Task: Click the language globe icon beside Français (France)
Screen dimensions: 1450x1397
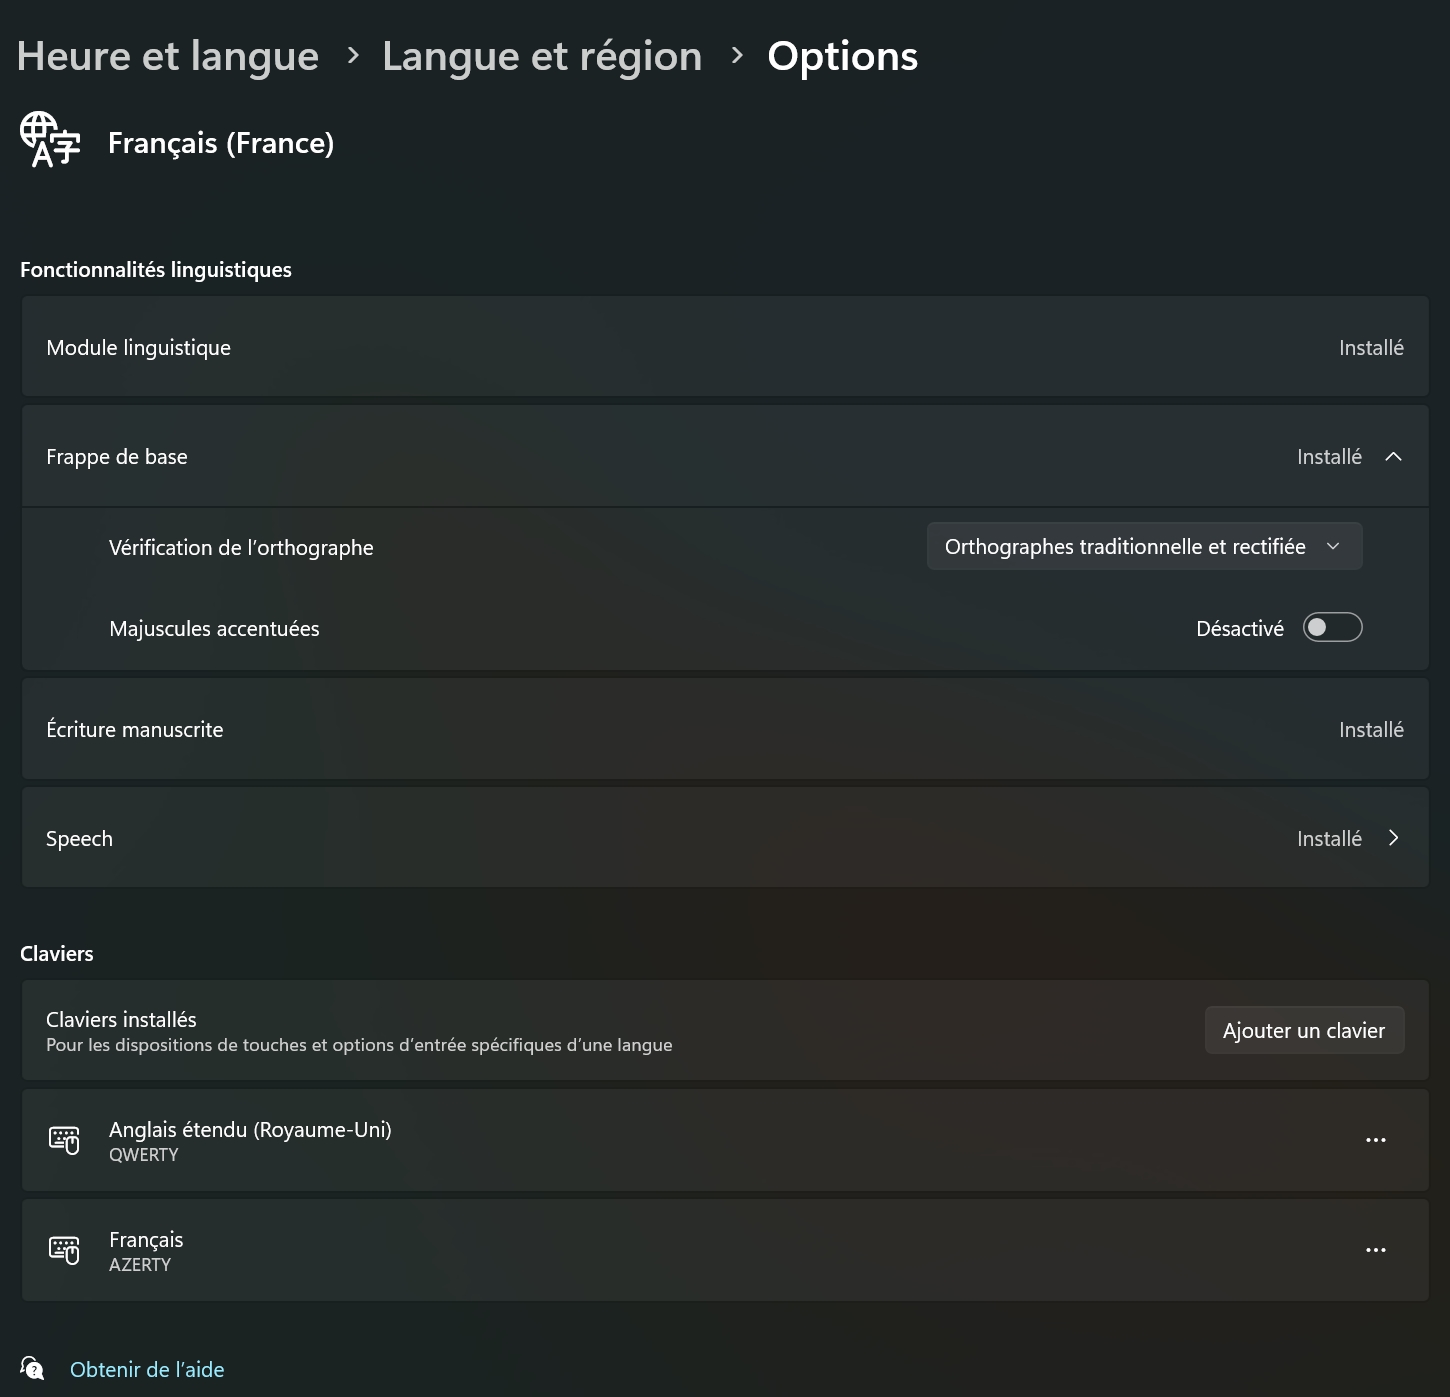Action: [x=50, y=140]
